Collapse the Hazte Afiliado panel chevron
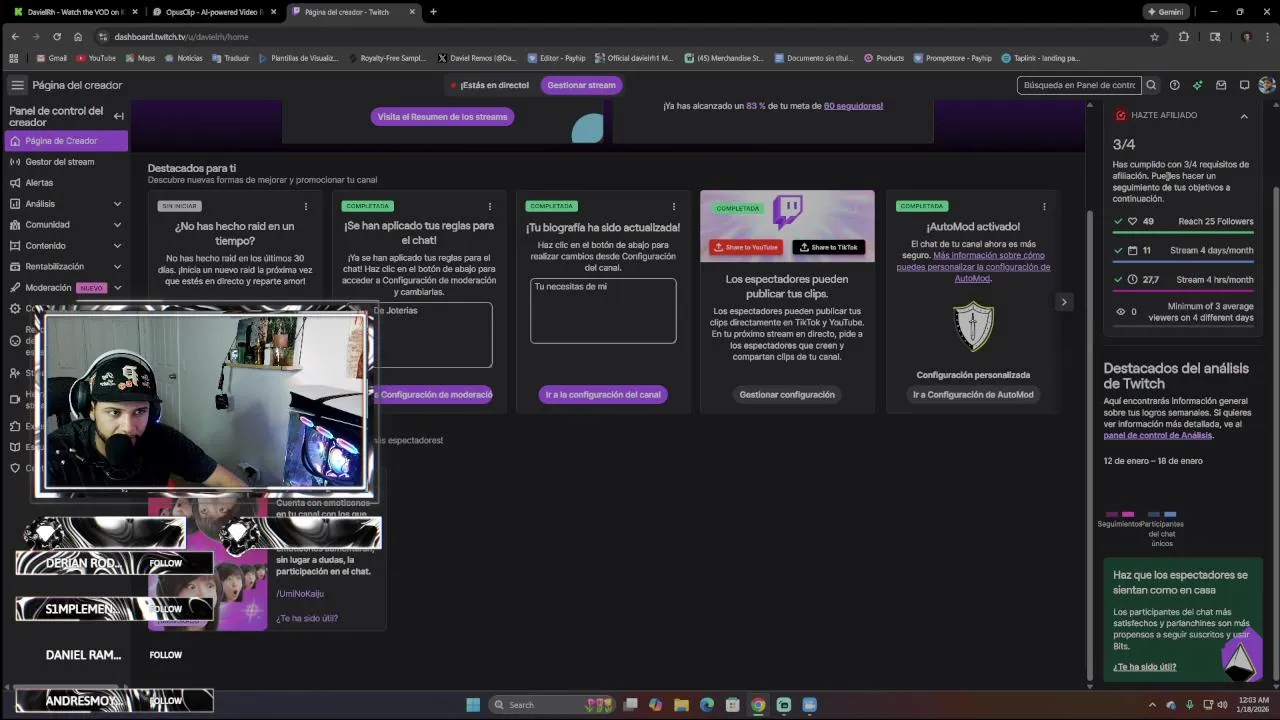The image size is (1280, 720). [1244, 116]
